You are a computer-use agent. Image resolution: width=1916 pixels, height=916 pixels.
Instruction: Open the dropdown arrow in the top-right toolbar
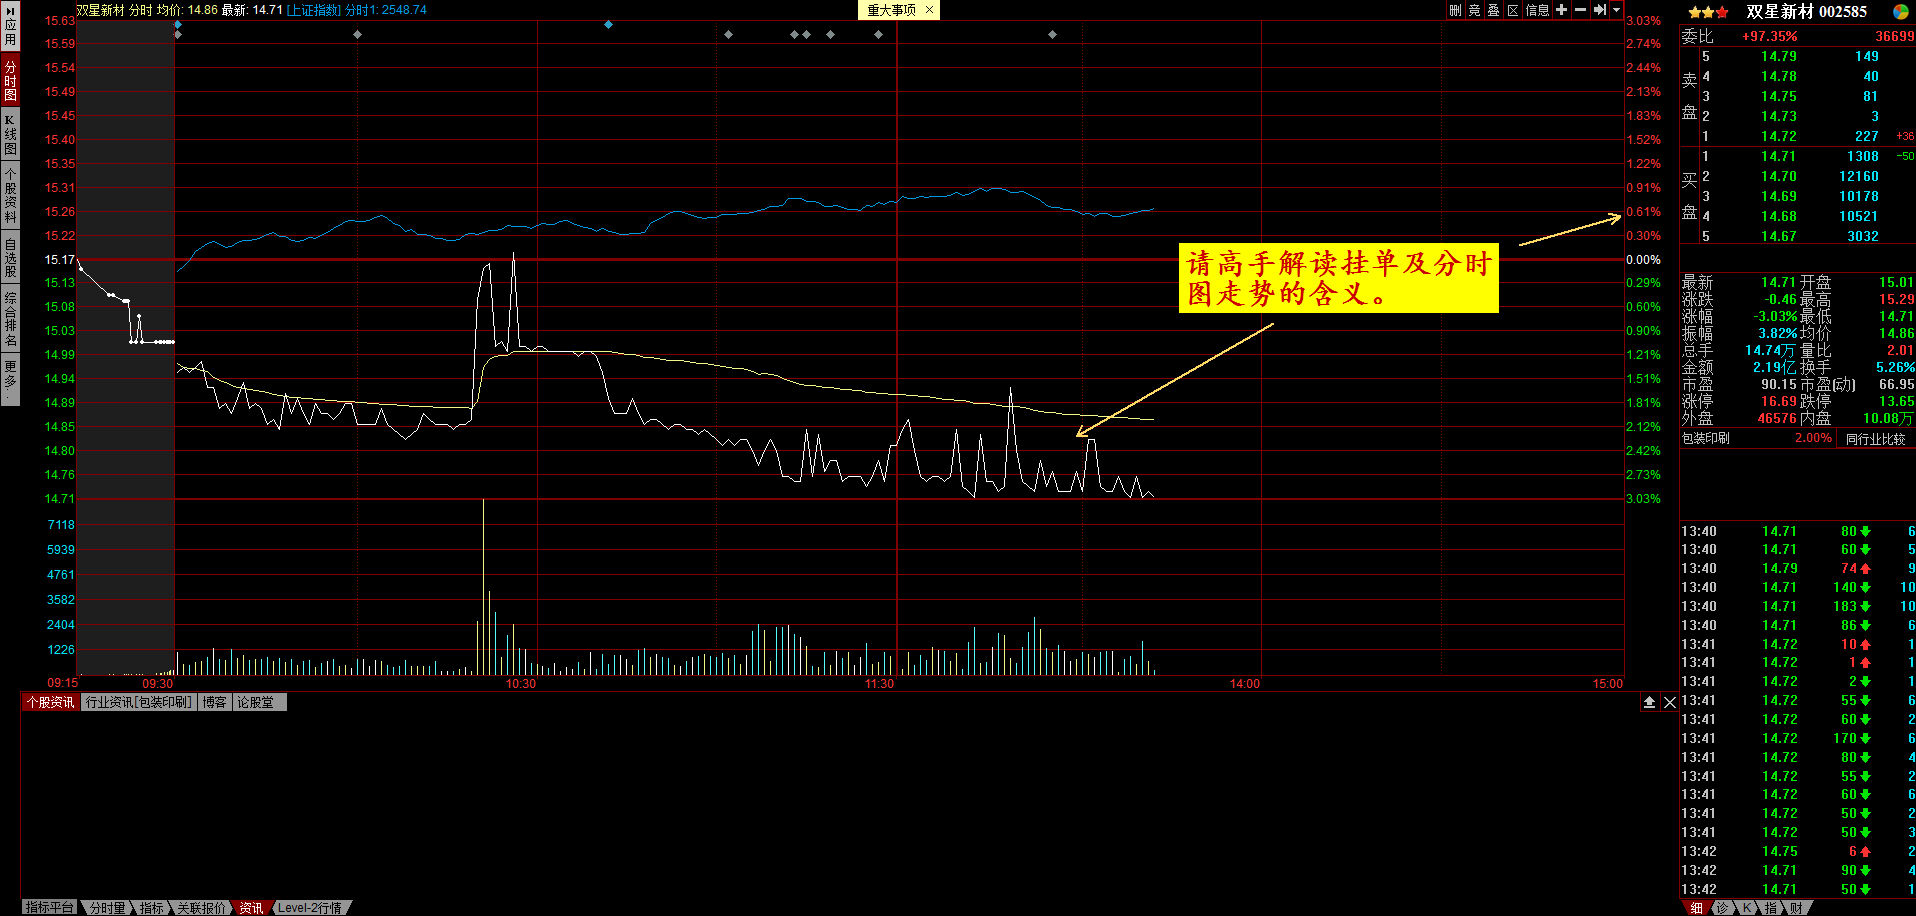click(1616, 10)
